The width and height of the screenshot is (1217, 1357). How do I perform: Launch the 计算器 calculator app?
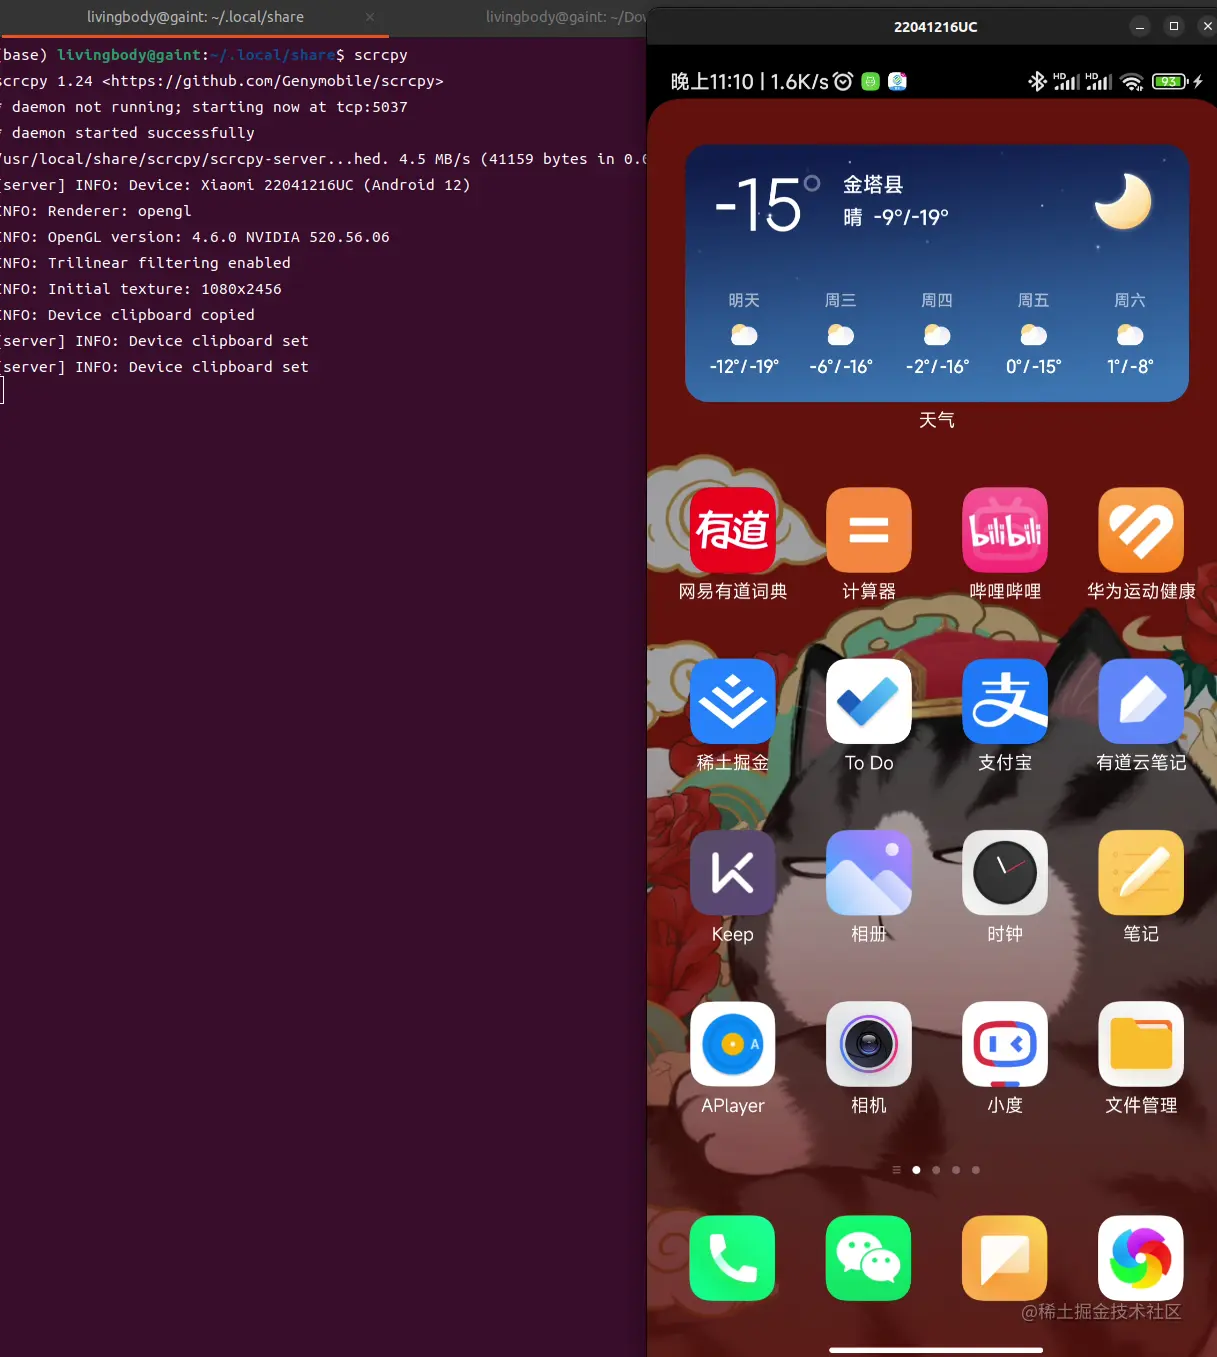click(868, 530)
